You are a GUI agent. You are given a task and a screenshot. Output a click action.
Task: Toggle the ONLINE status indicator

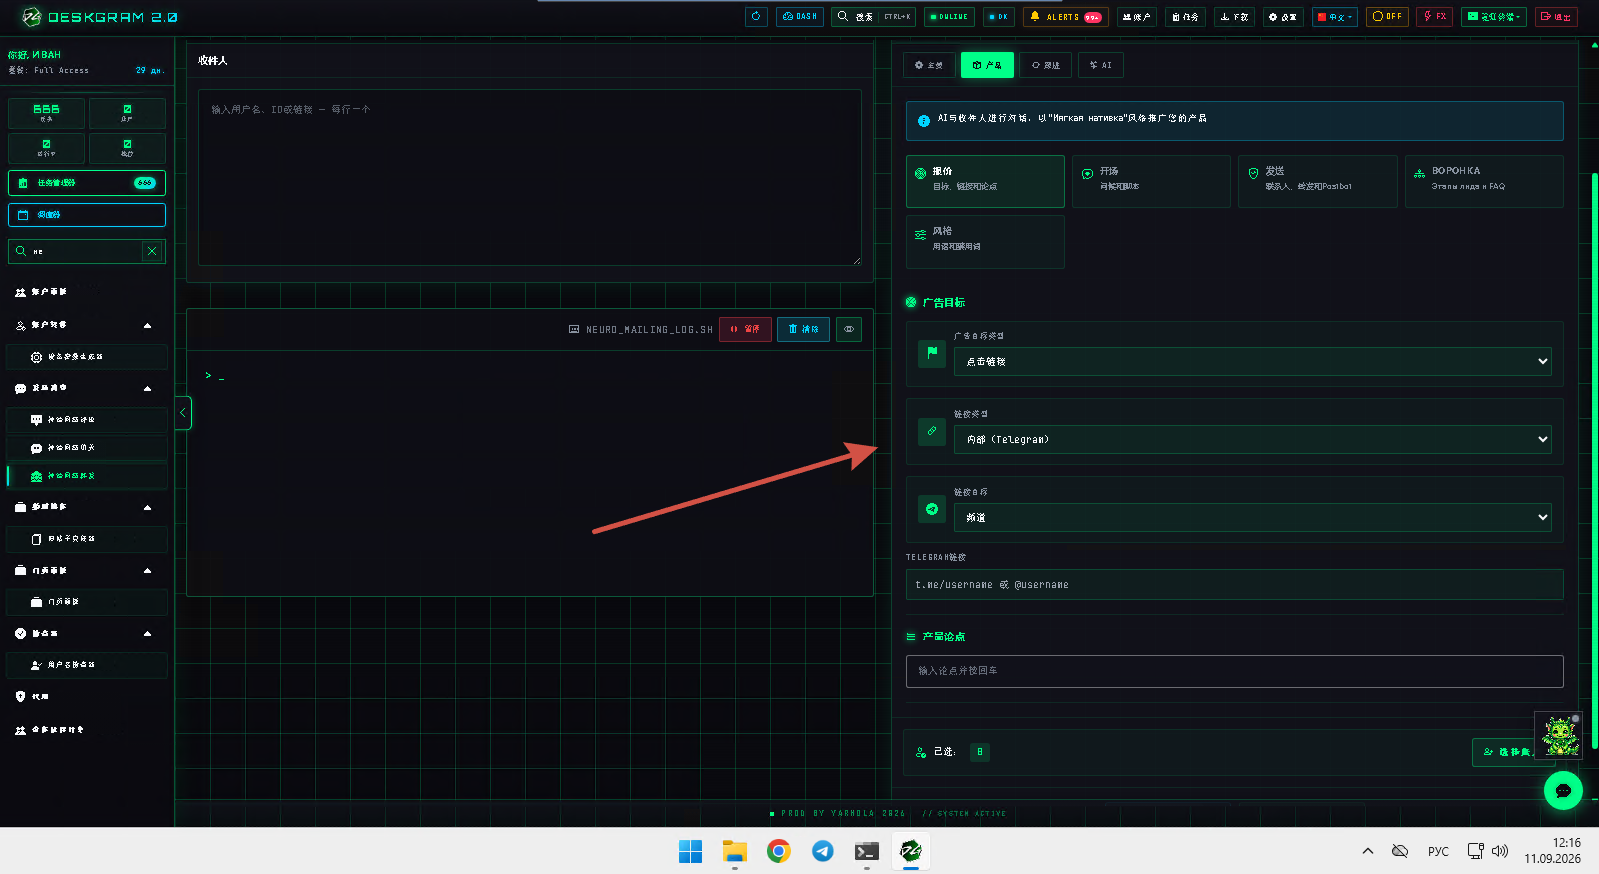949,16
